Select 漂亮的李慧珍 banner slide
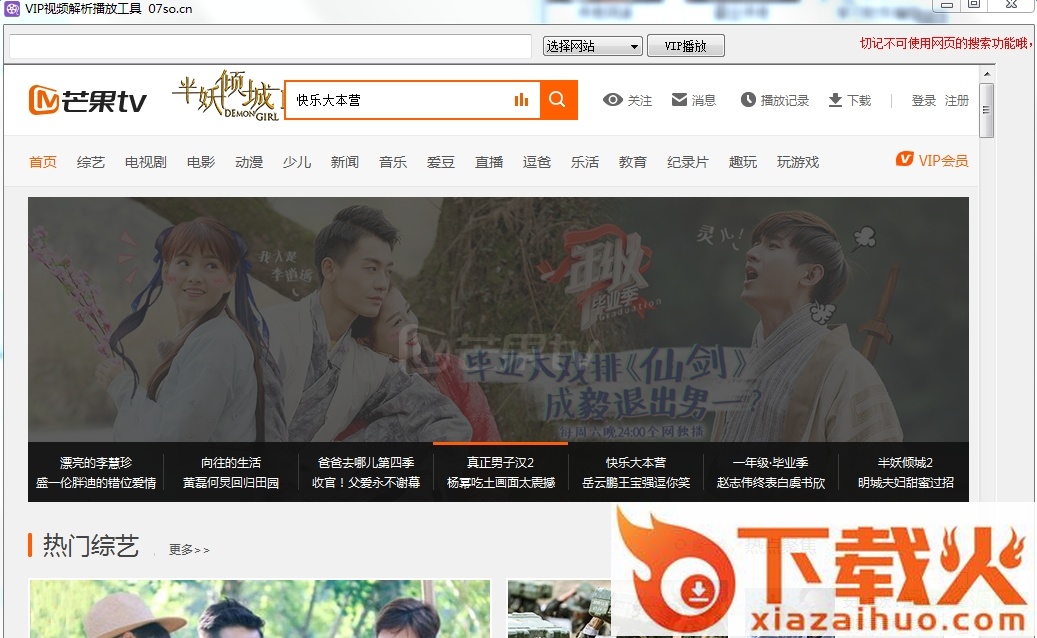The height and width of the screenshot is (638, 1037). tap(96, 472)
